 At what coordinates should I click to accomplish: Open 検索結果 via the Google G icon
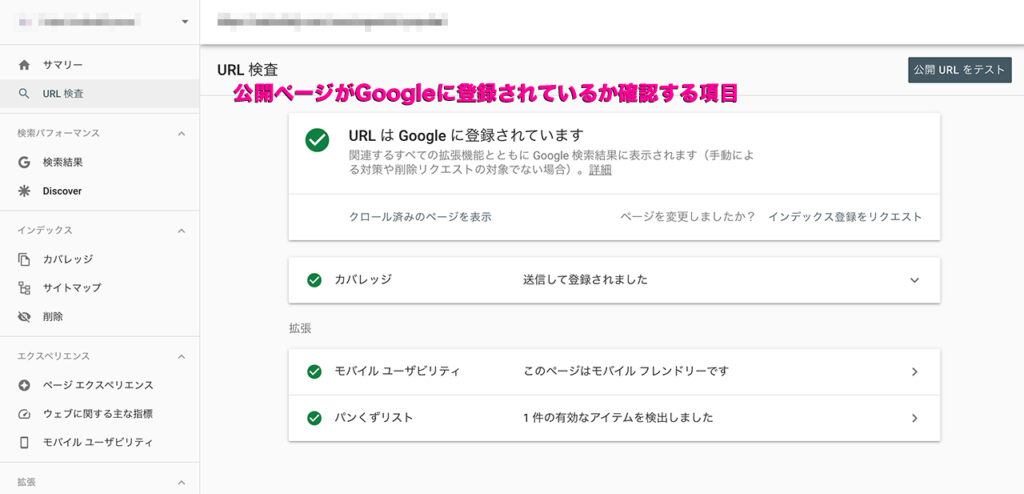[24, 163]
